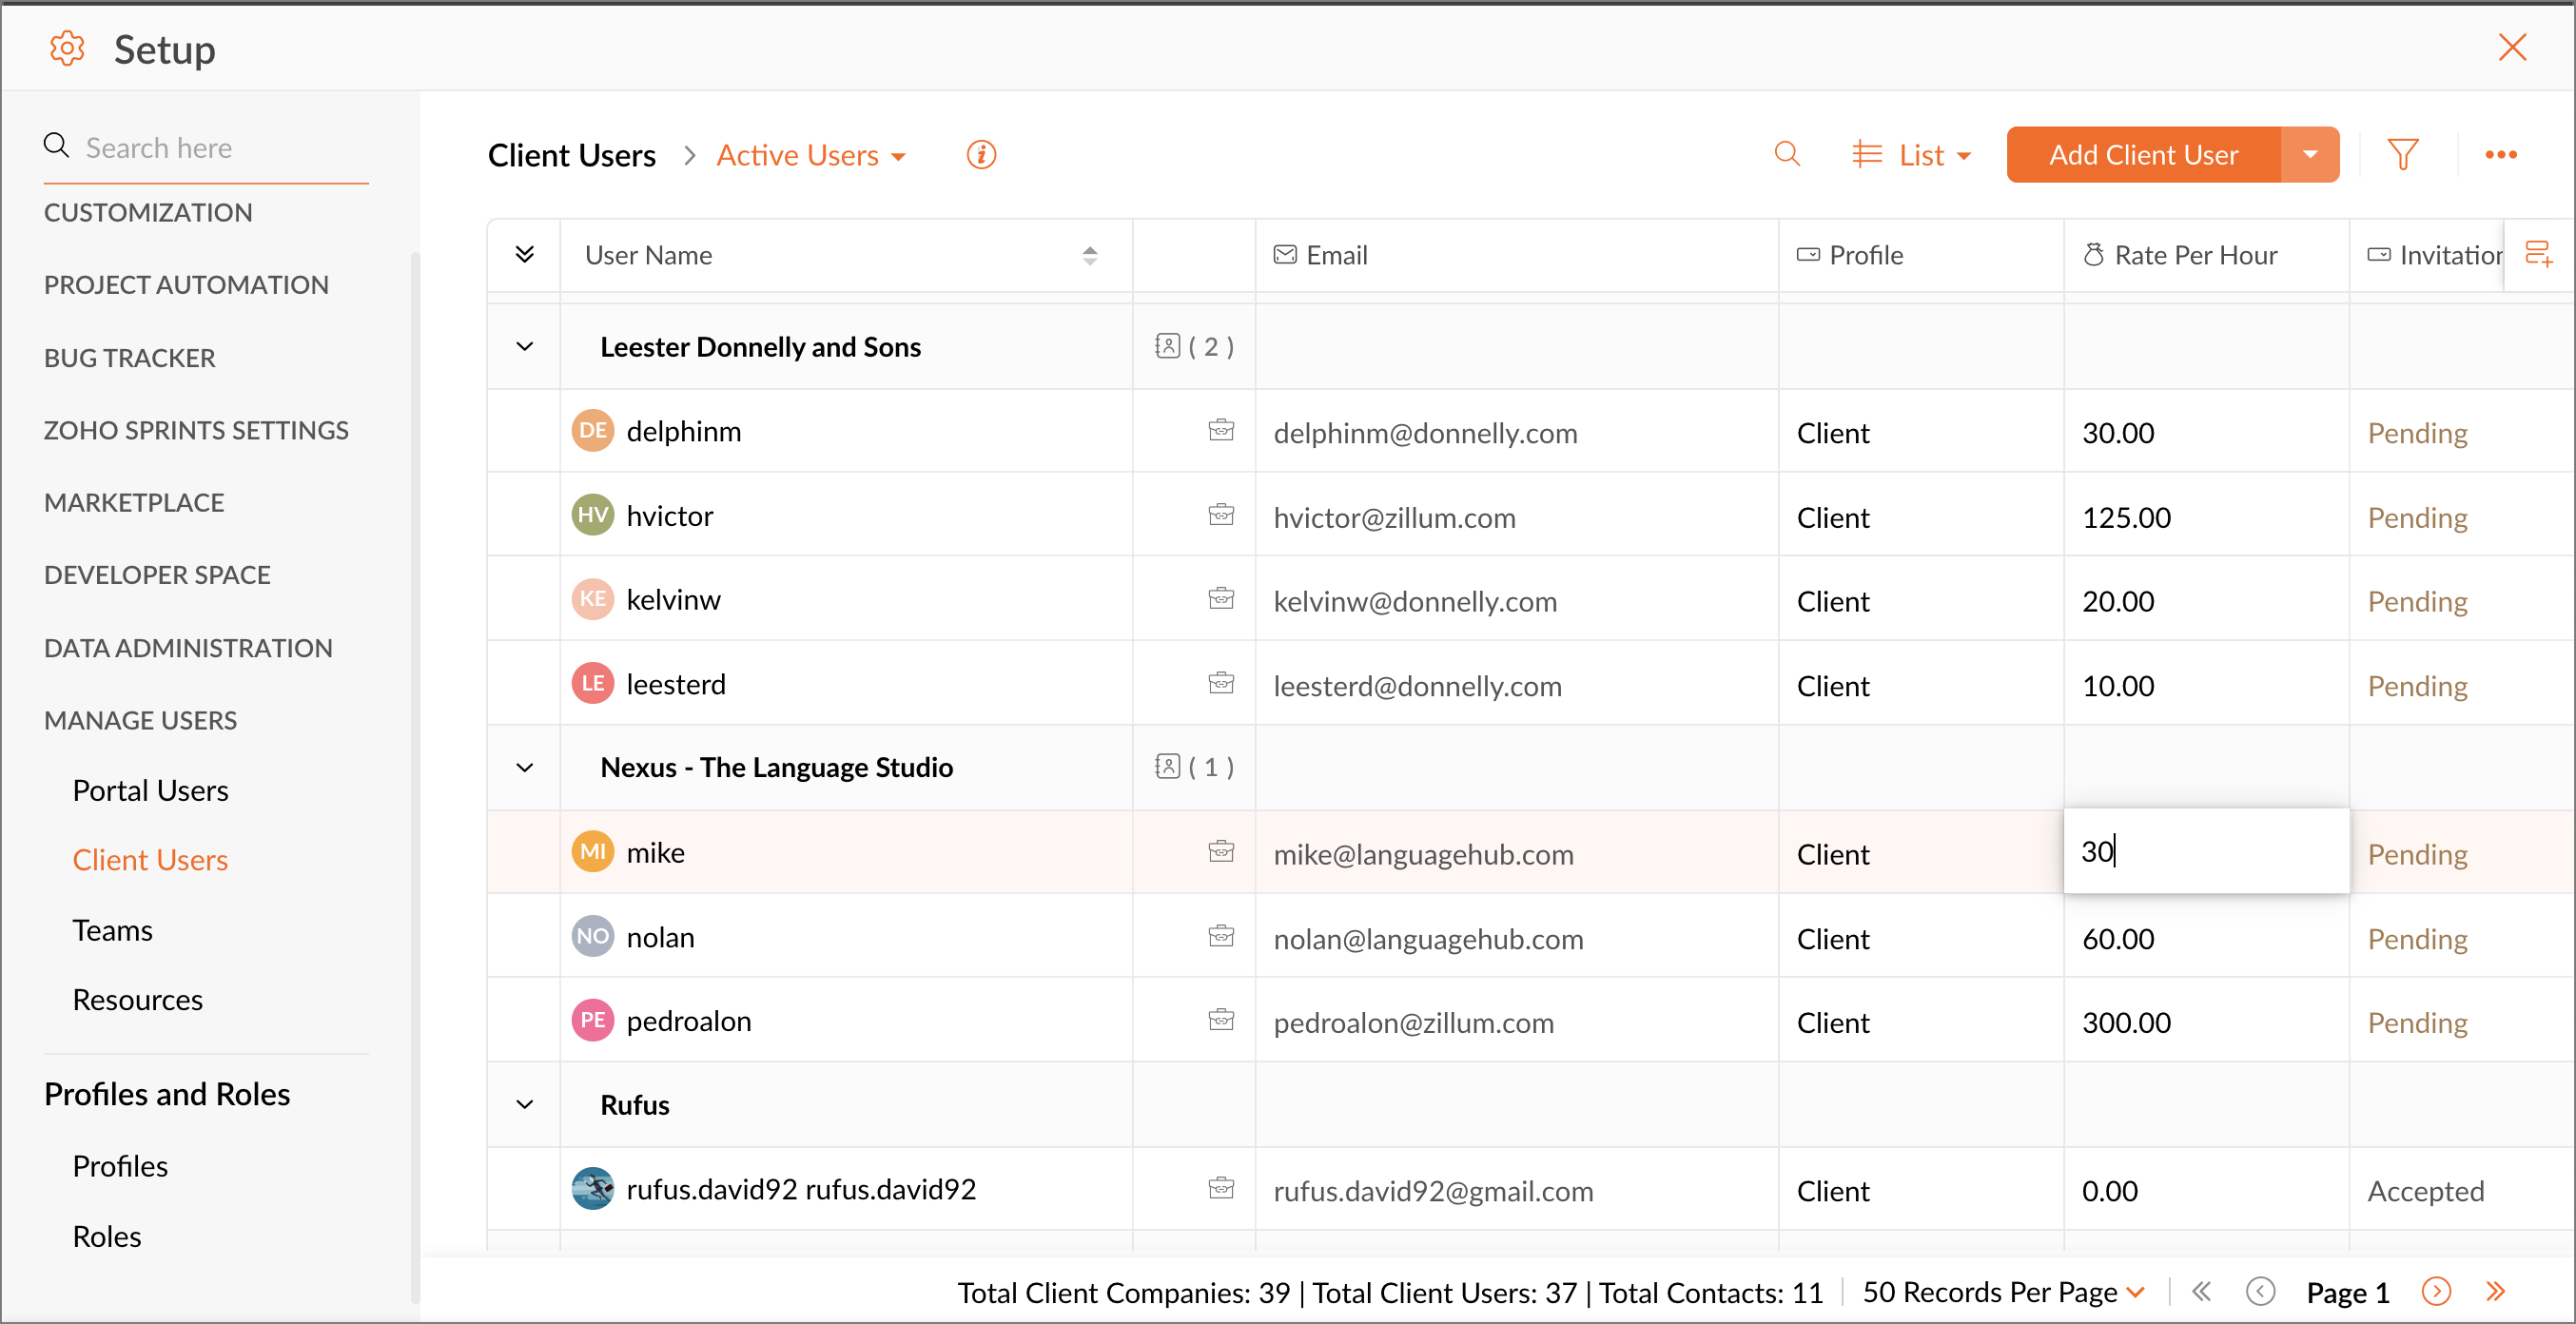The image size is (2576, 1324).
Task: Open the three-dots more options menu
Action: pos(2500,155)
